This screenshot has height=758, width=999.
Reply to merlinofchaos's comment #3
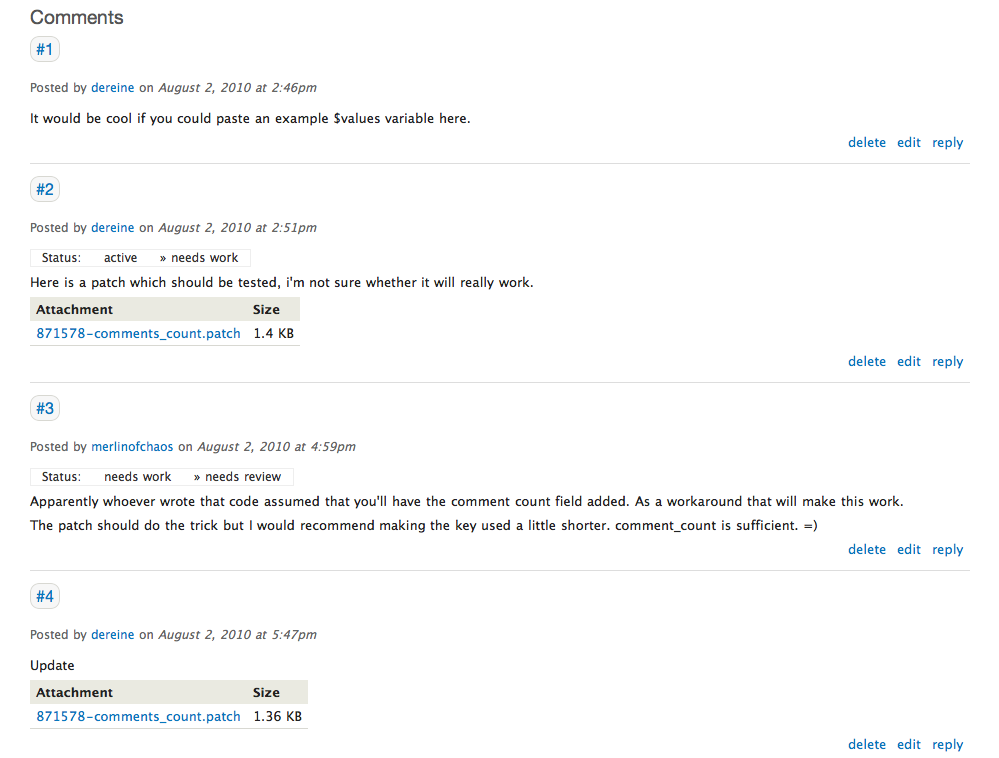(x=947, y=550)
